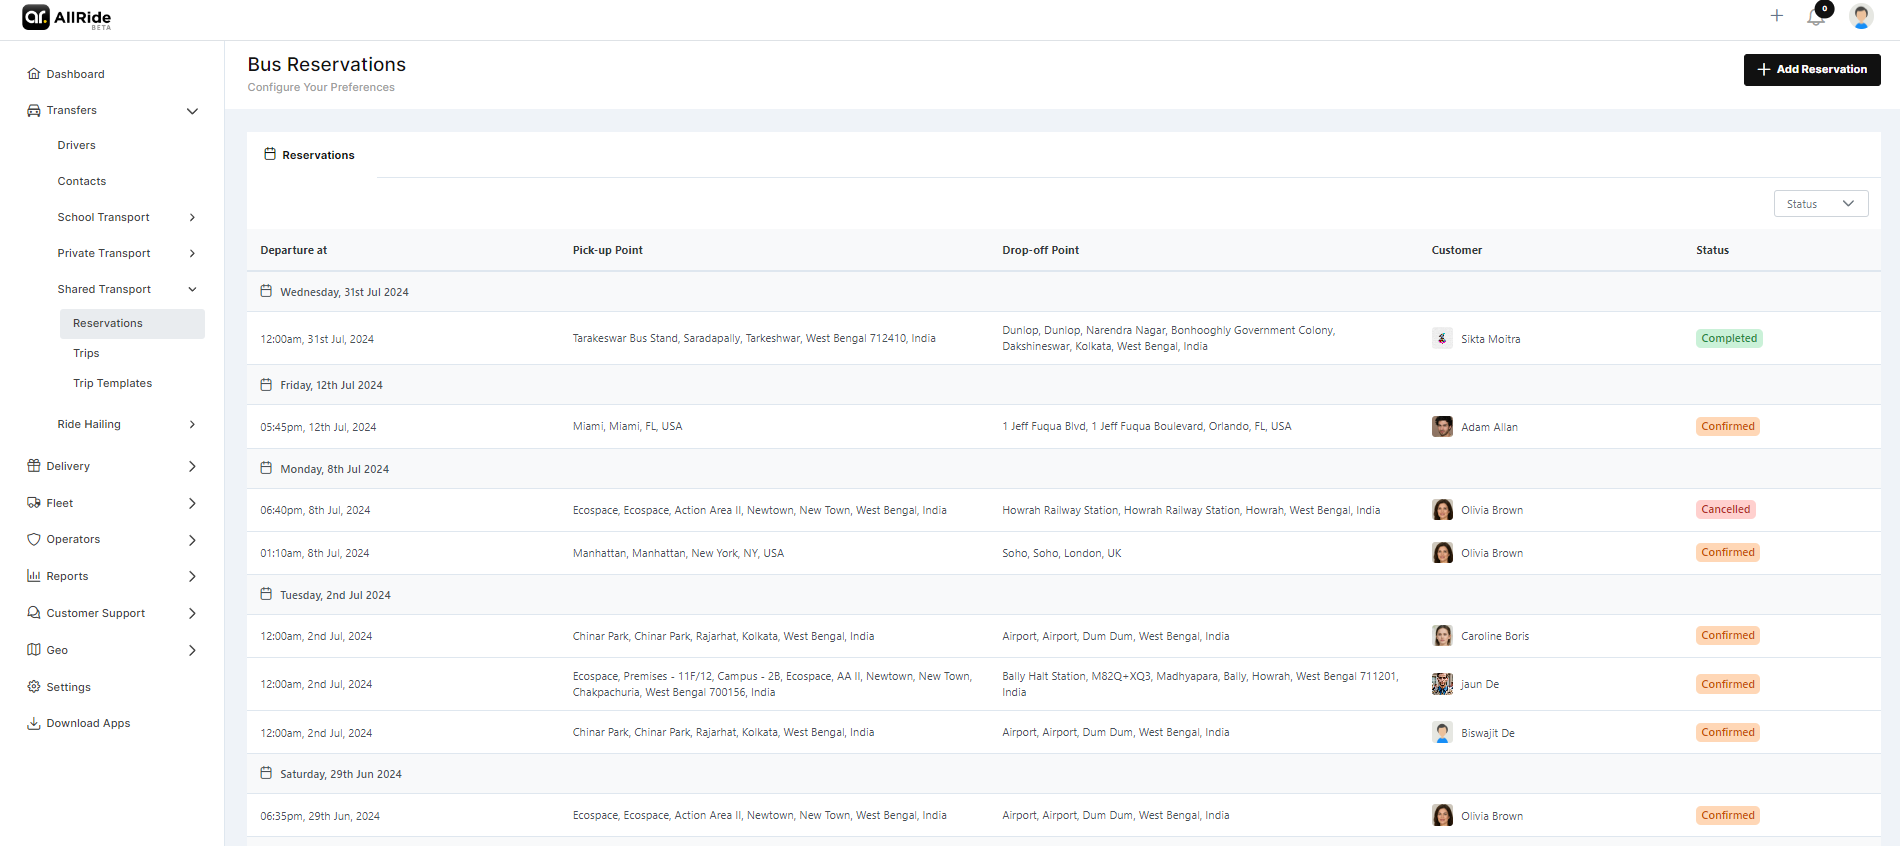Viewport: 1900px width, 846px height.
Task: Open the user profile avatar
Action: [x=1861, y=16]
